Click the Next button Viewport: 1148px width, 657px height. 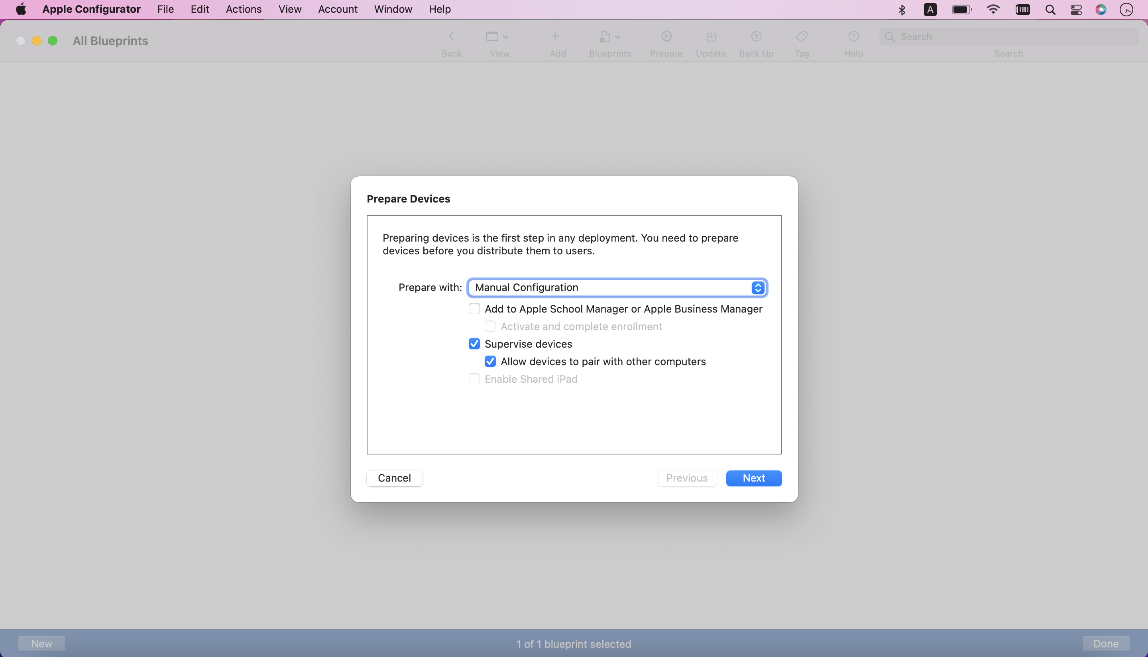pos(753,478)
